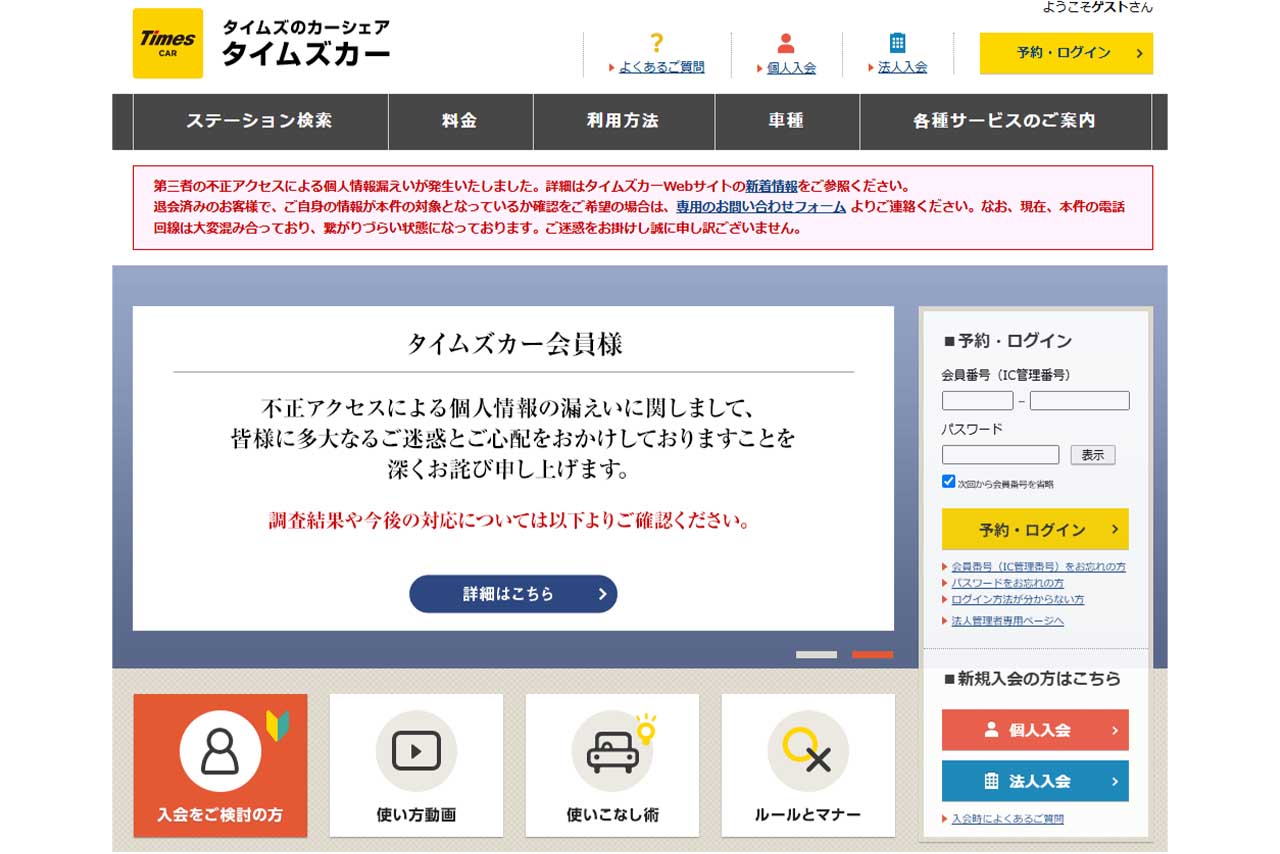The height and width of the screenshot is (854, 1280).
Task: Open 入会時によくあるご質問 link
Action: [x=1007, y=819]
